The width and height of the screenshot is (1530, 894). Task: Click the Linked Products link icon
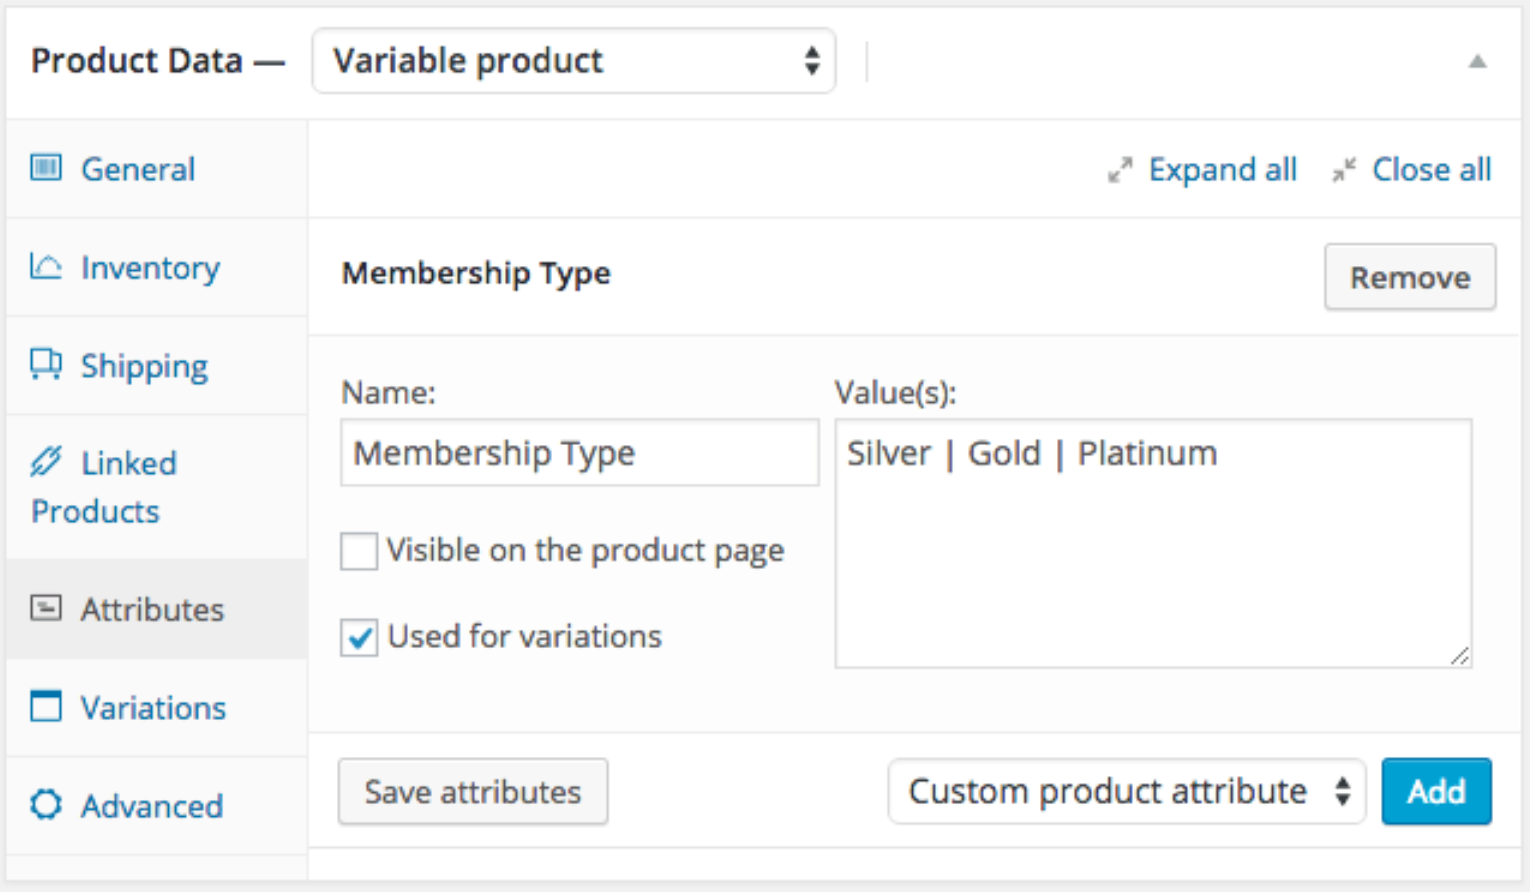(x=46, y=462)
